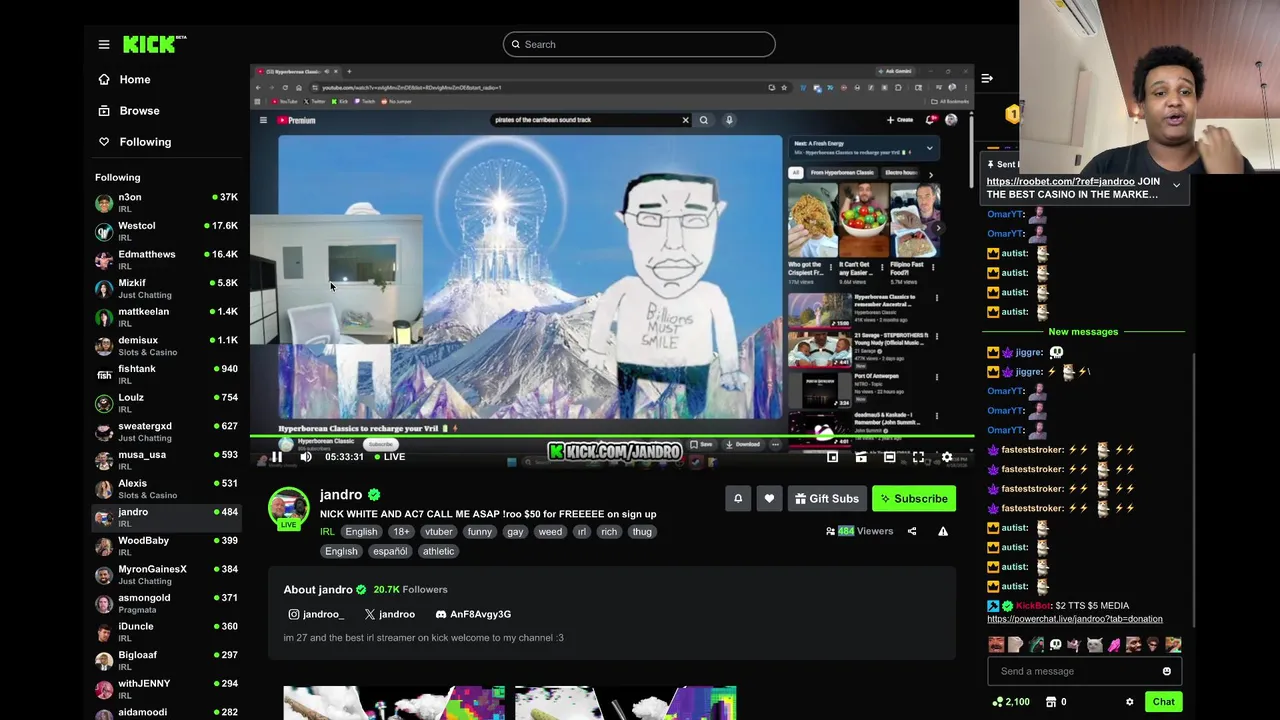
Task: Click the pink hands quick emote
Action: pos(1114,645)
